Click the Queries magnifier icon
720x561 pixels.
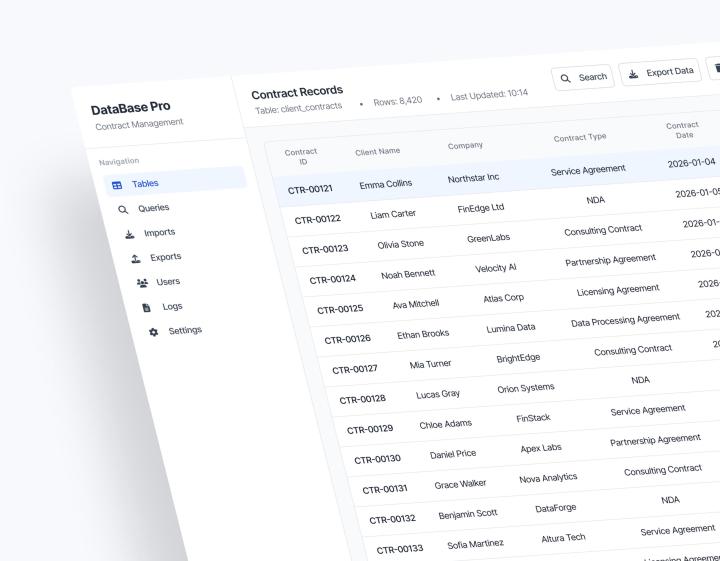123,210
